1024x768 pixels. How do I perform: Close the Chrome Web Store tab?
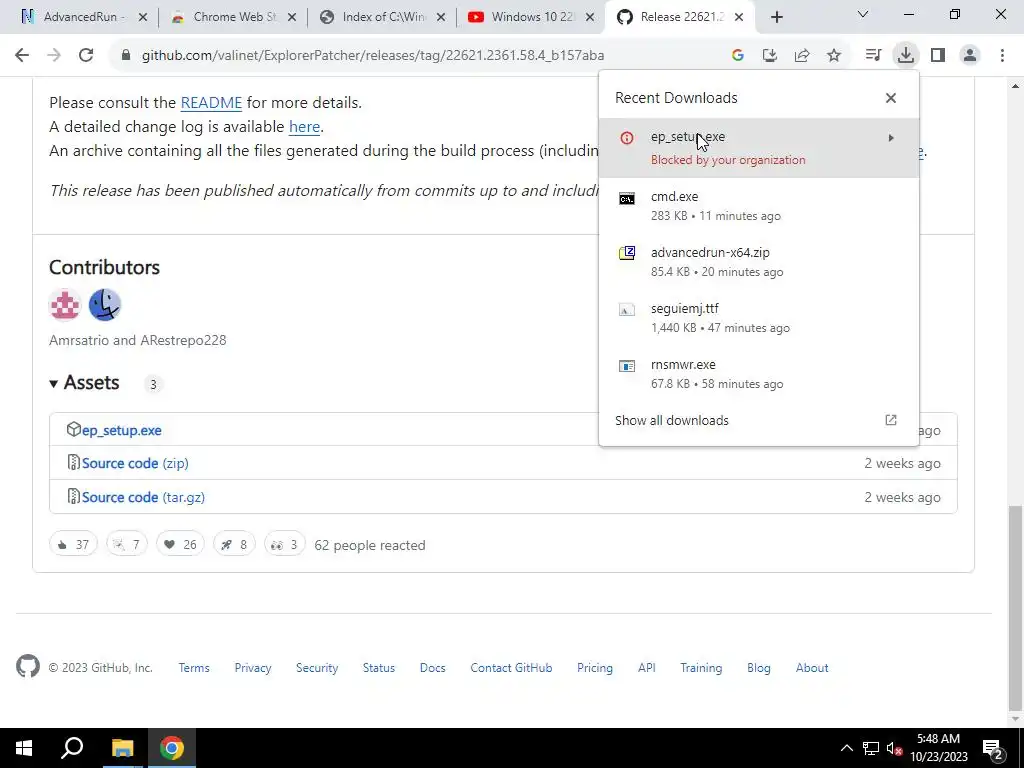click(x=292, y=17)
